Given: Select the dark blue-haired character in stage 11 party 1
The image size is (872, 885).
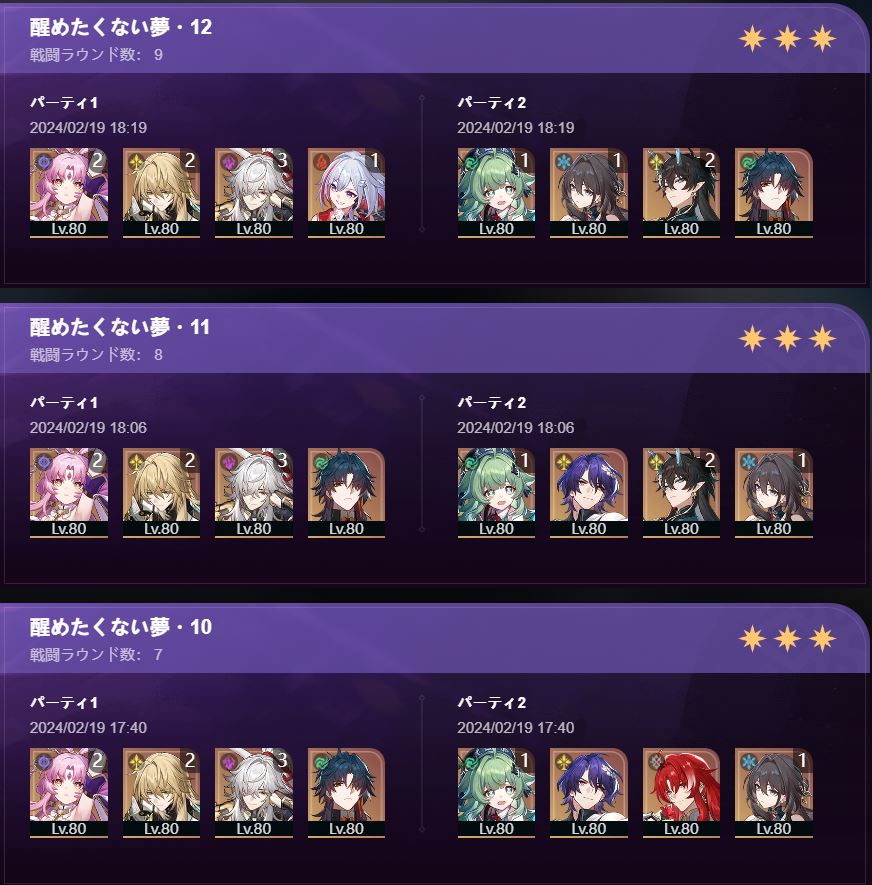Looking at the screenshot, I should [346, 493].
